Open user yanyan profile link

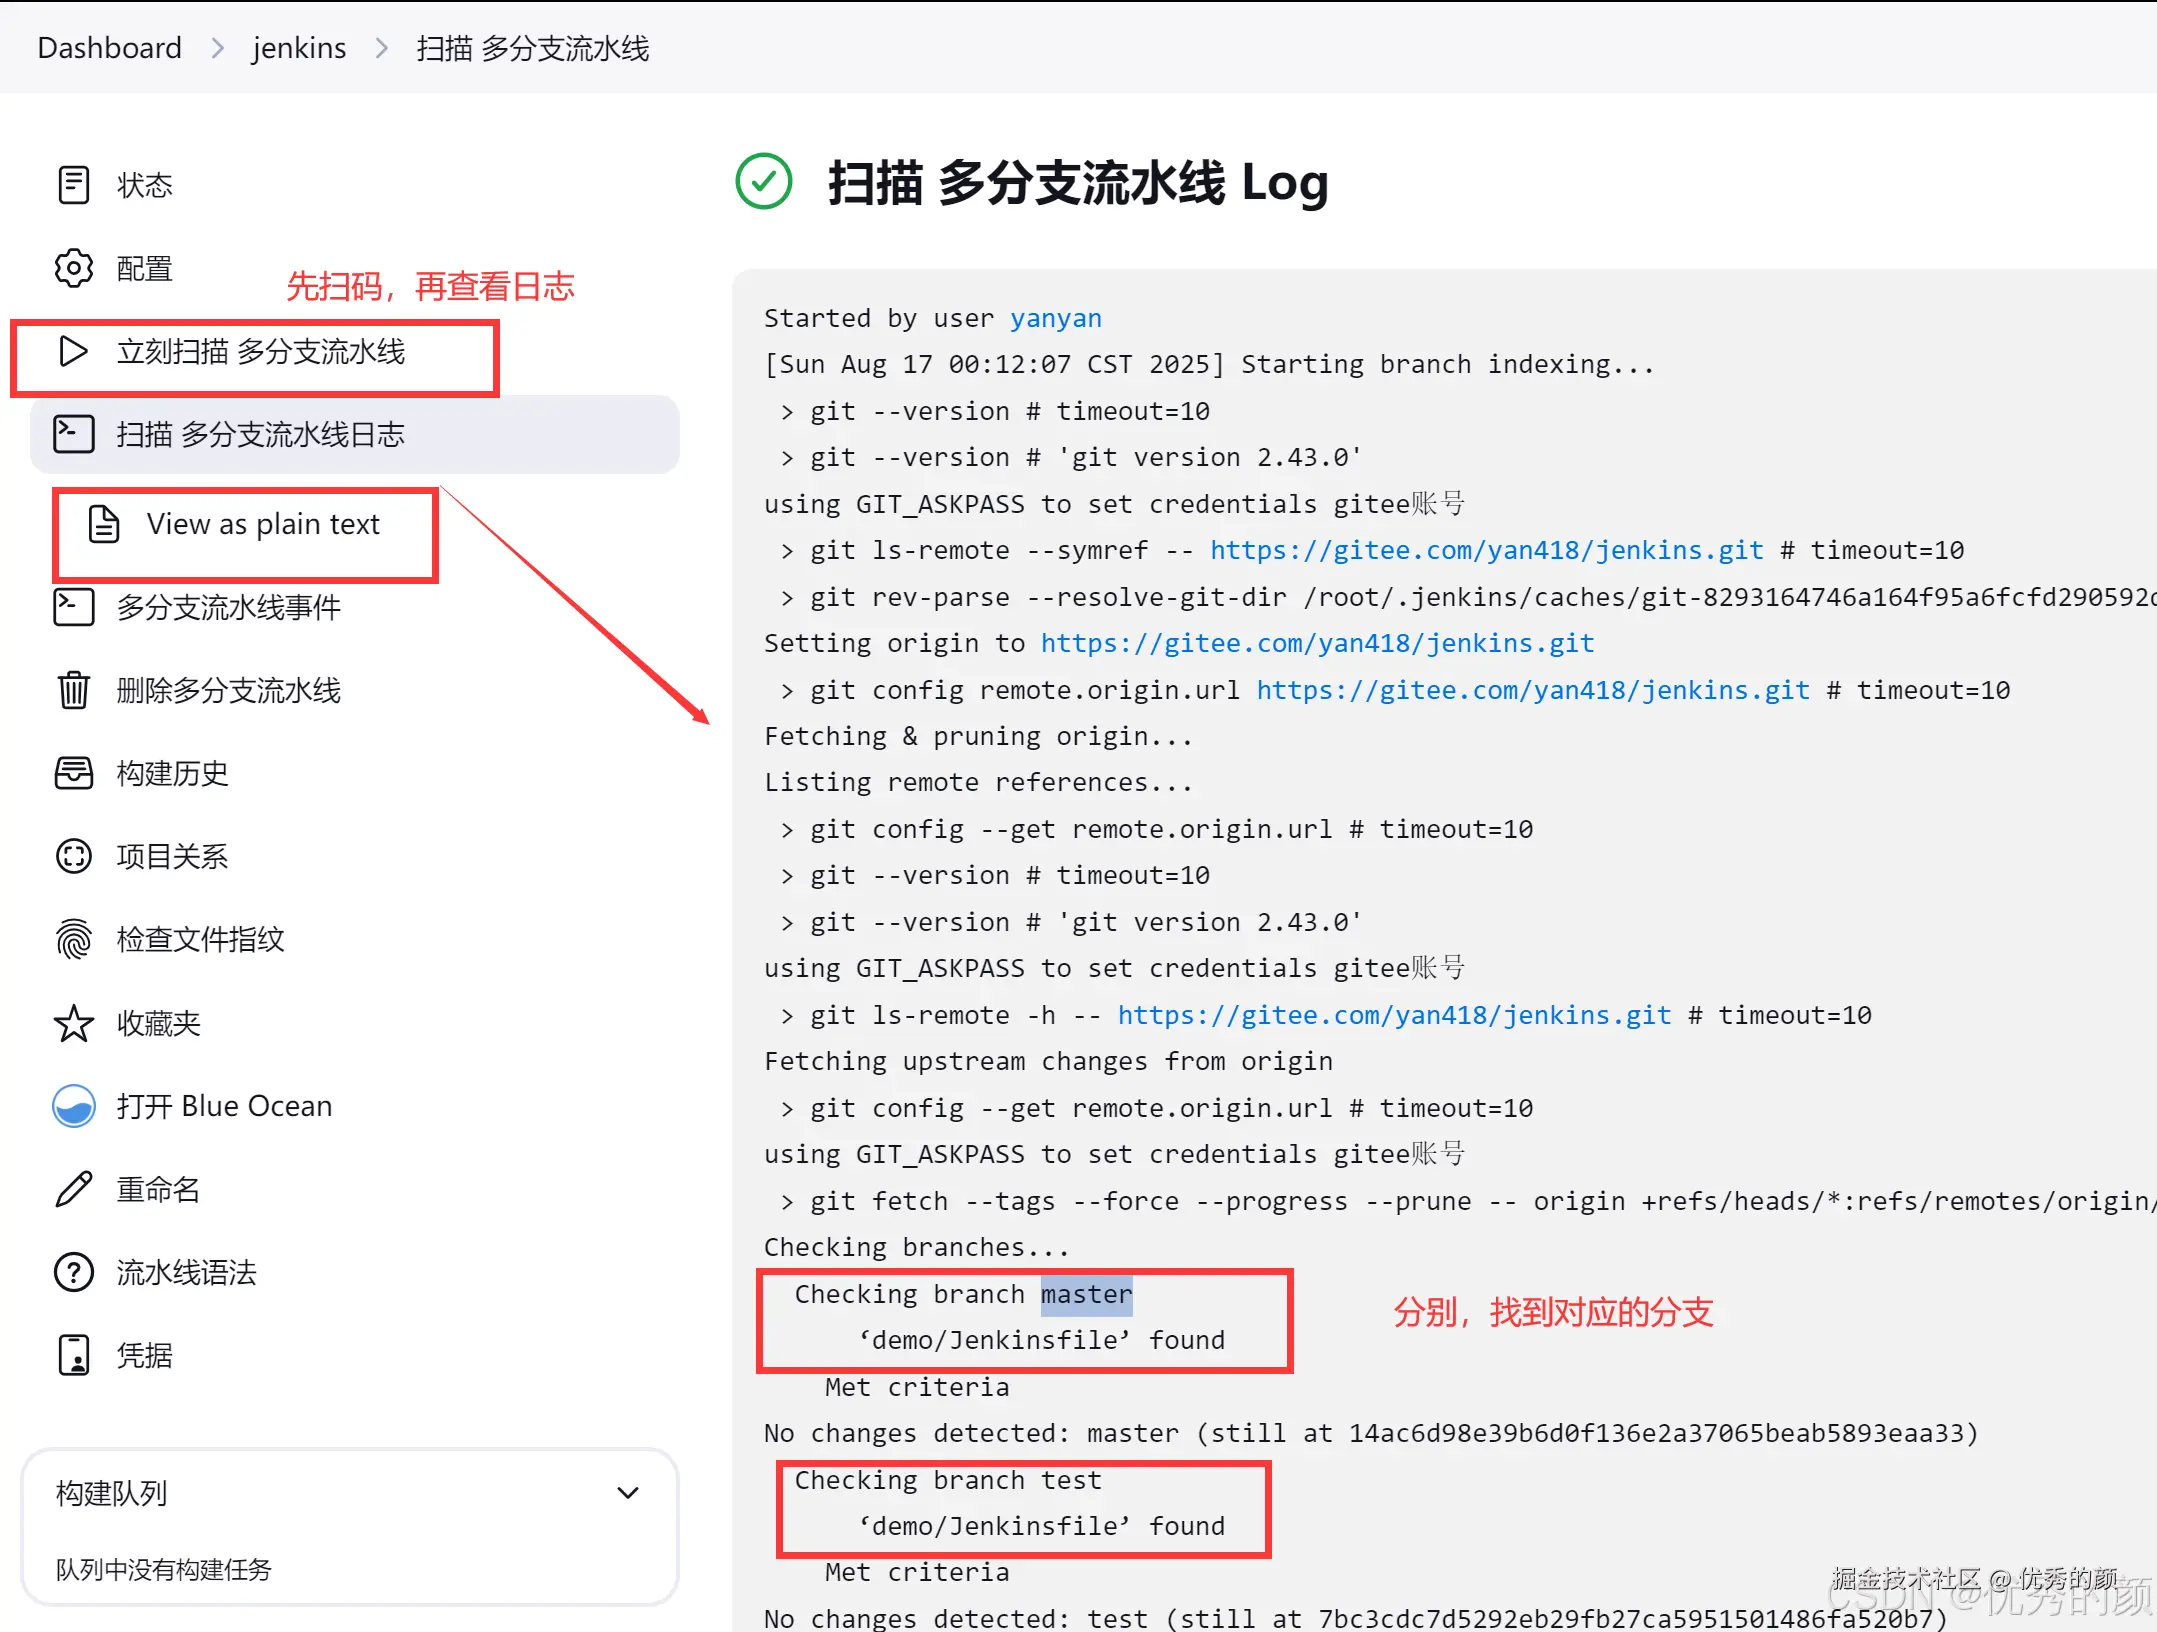[x=1055, y=318]
